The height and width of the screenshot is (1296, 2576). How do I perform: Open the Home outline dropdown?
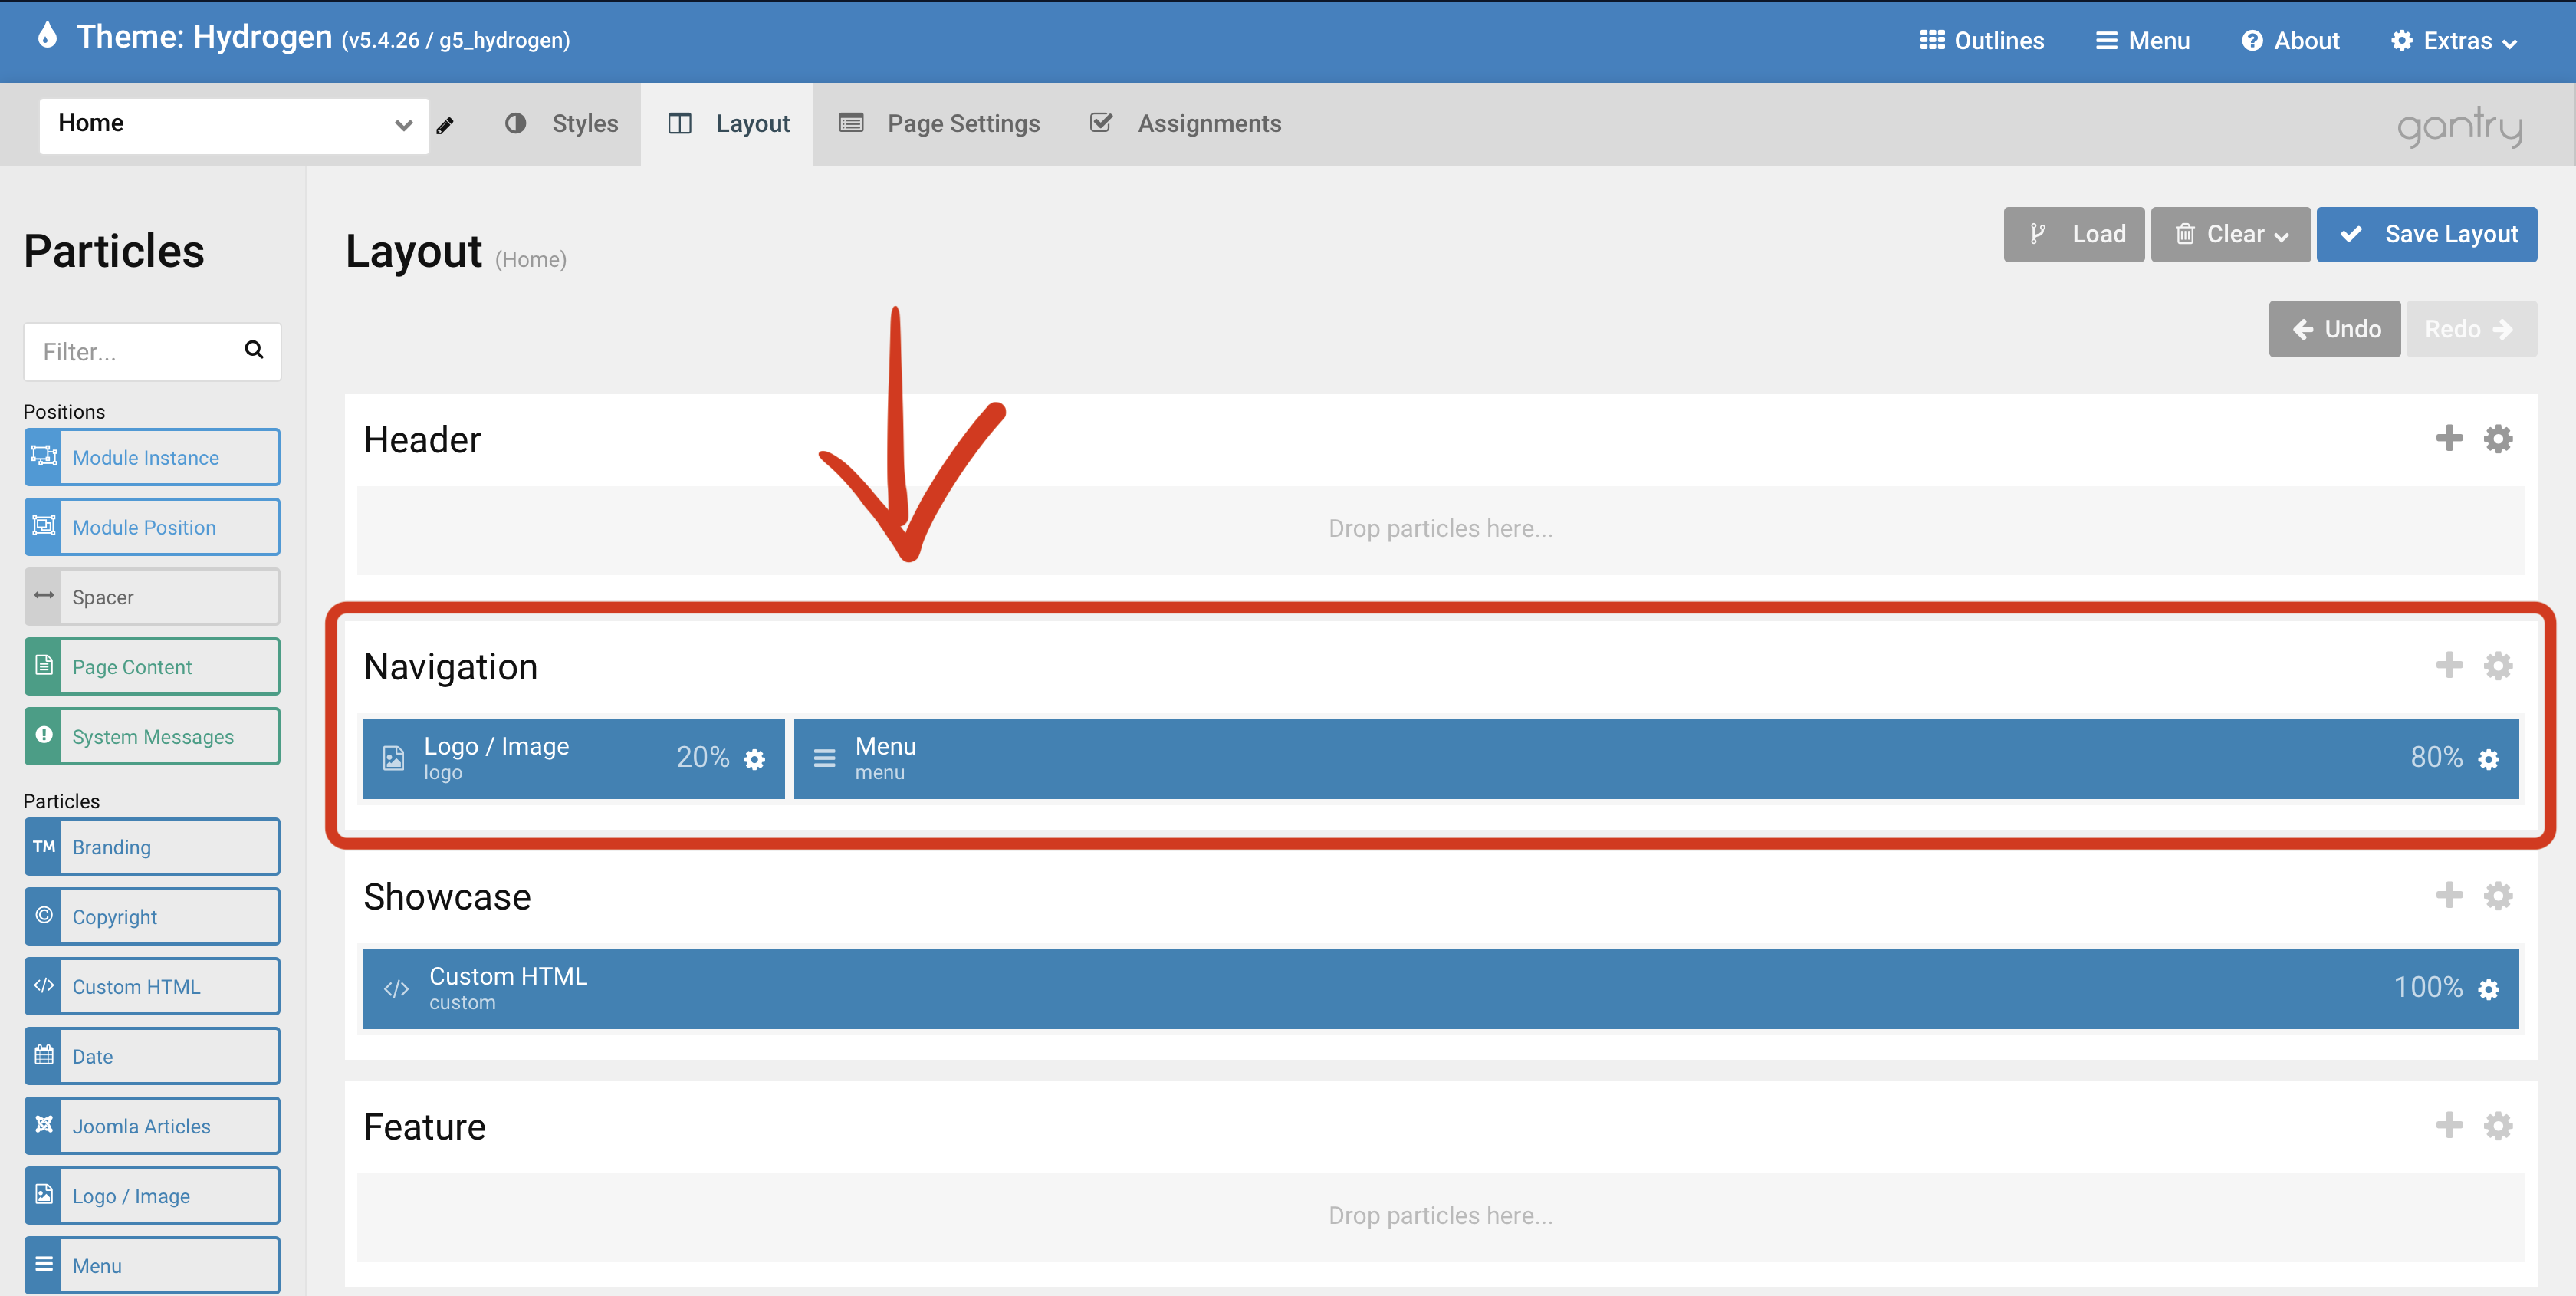pos(234,125)
